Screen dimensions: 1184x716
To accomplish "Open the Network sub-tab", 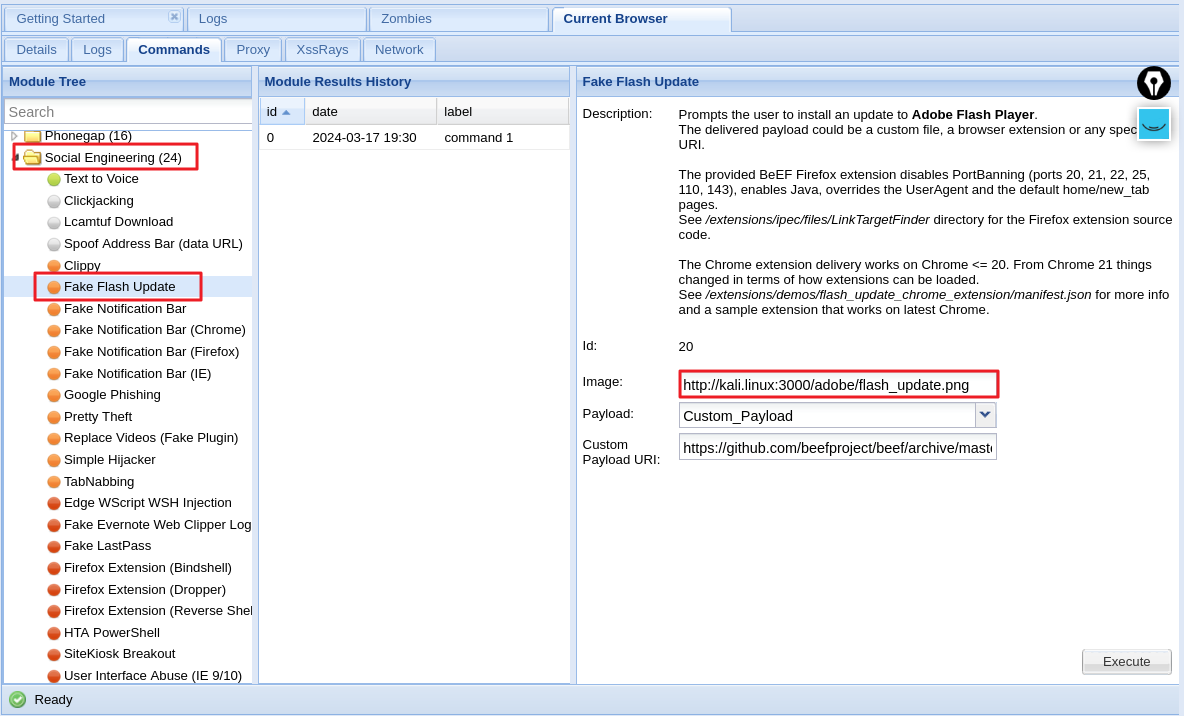I will click(x=399, y=50).
